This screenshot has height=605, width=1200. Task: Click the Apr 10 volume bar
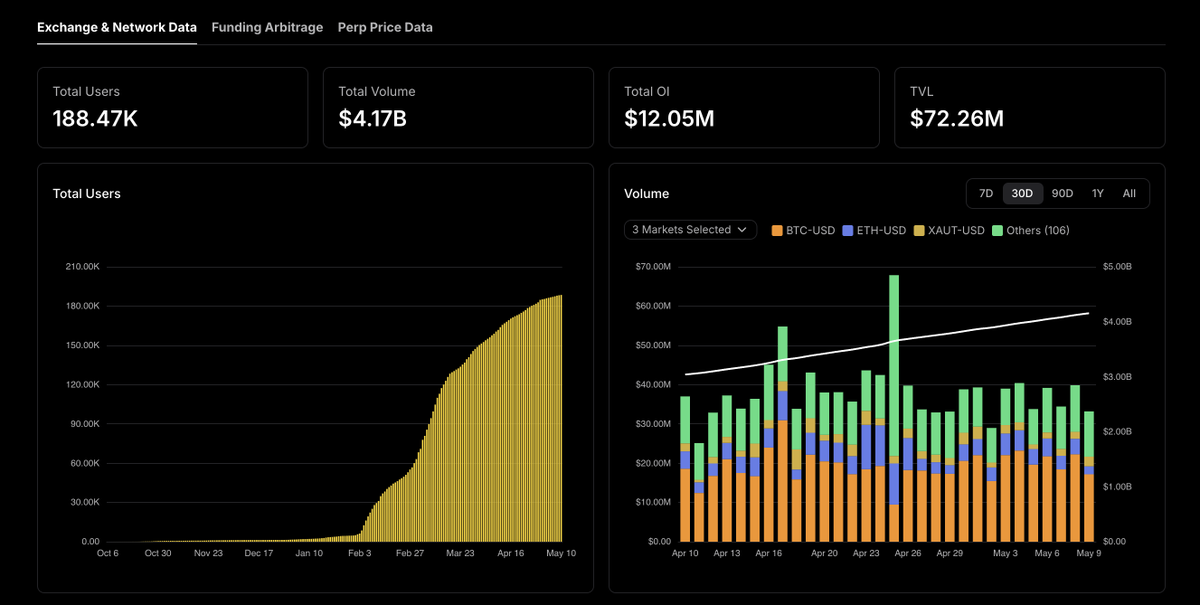click(x=685, y=469)
